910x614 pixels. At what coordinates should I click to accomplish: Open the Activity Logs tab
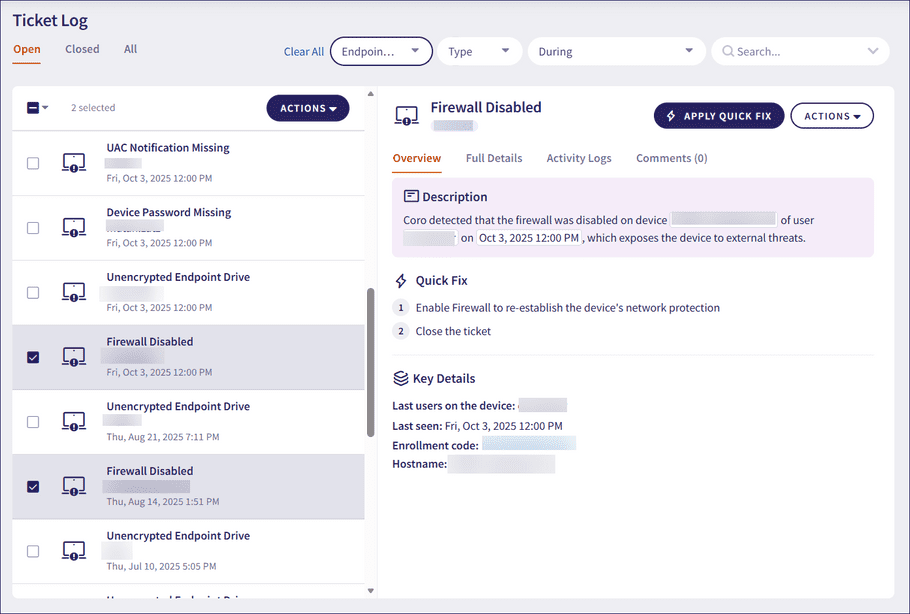click(579, 157)
